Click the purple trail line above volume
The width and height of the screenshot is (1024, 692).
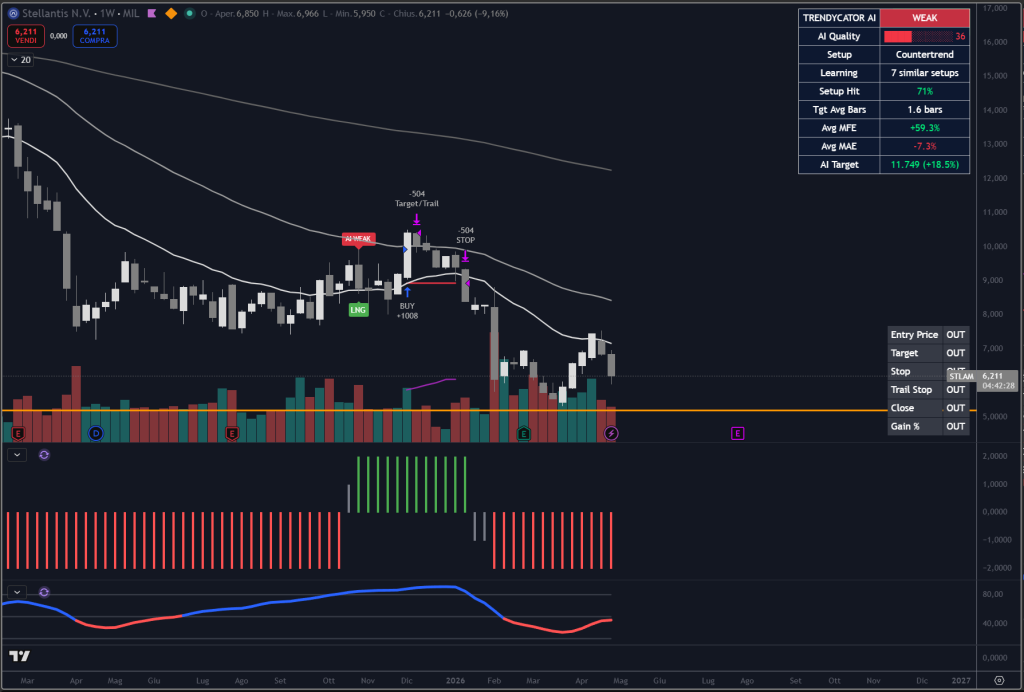(x=430, y=383)
